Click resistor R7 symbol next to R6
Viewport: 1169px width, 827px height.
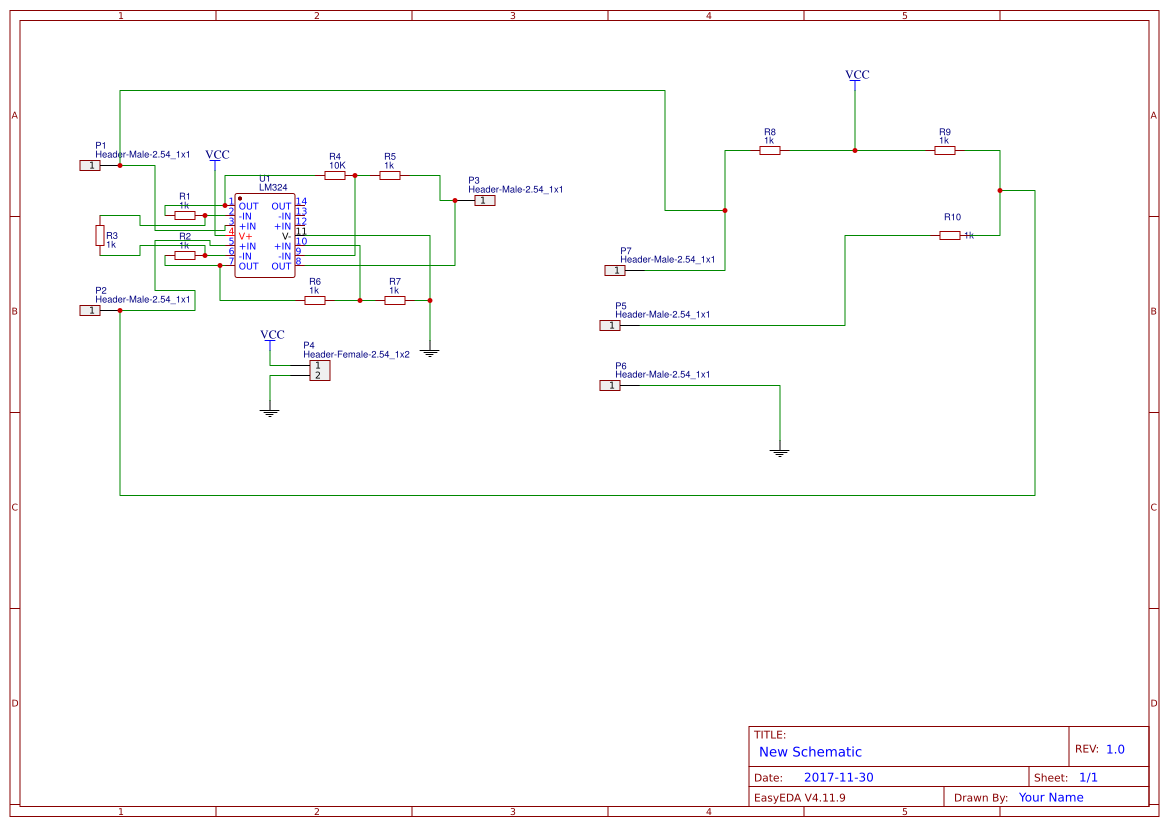[x=394, y=301]
